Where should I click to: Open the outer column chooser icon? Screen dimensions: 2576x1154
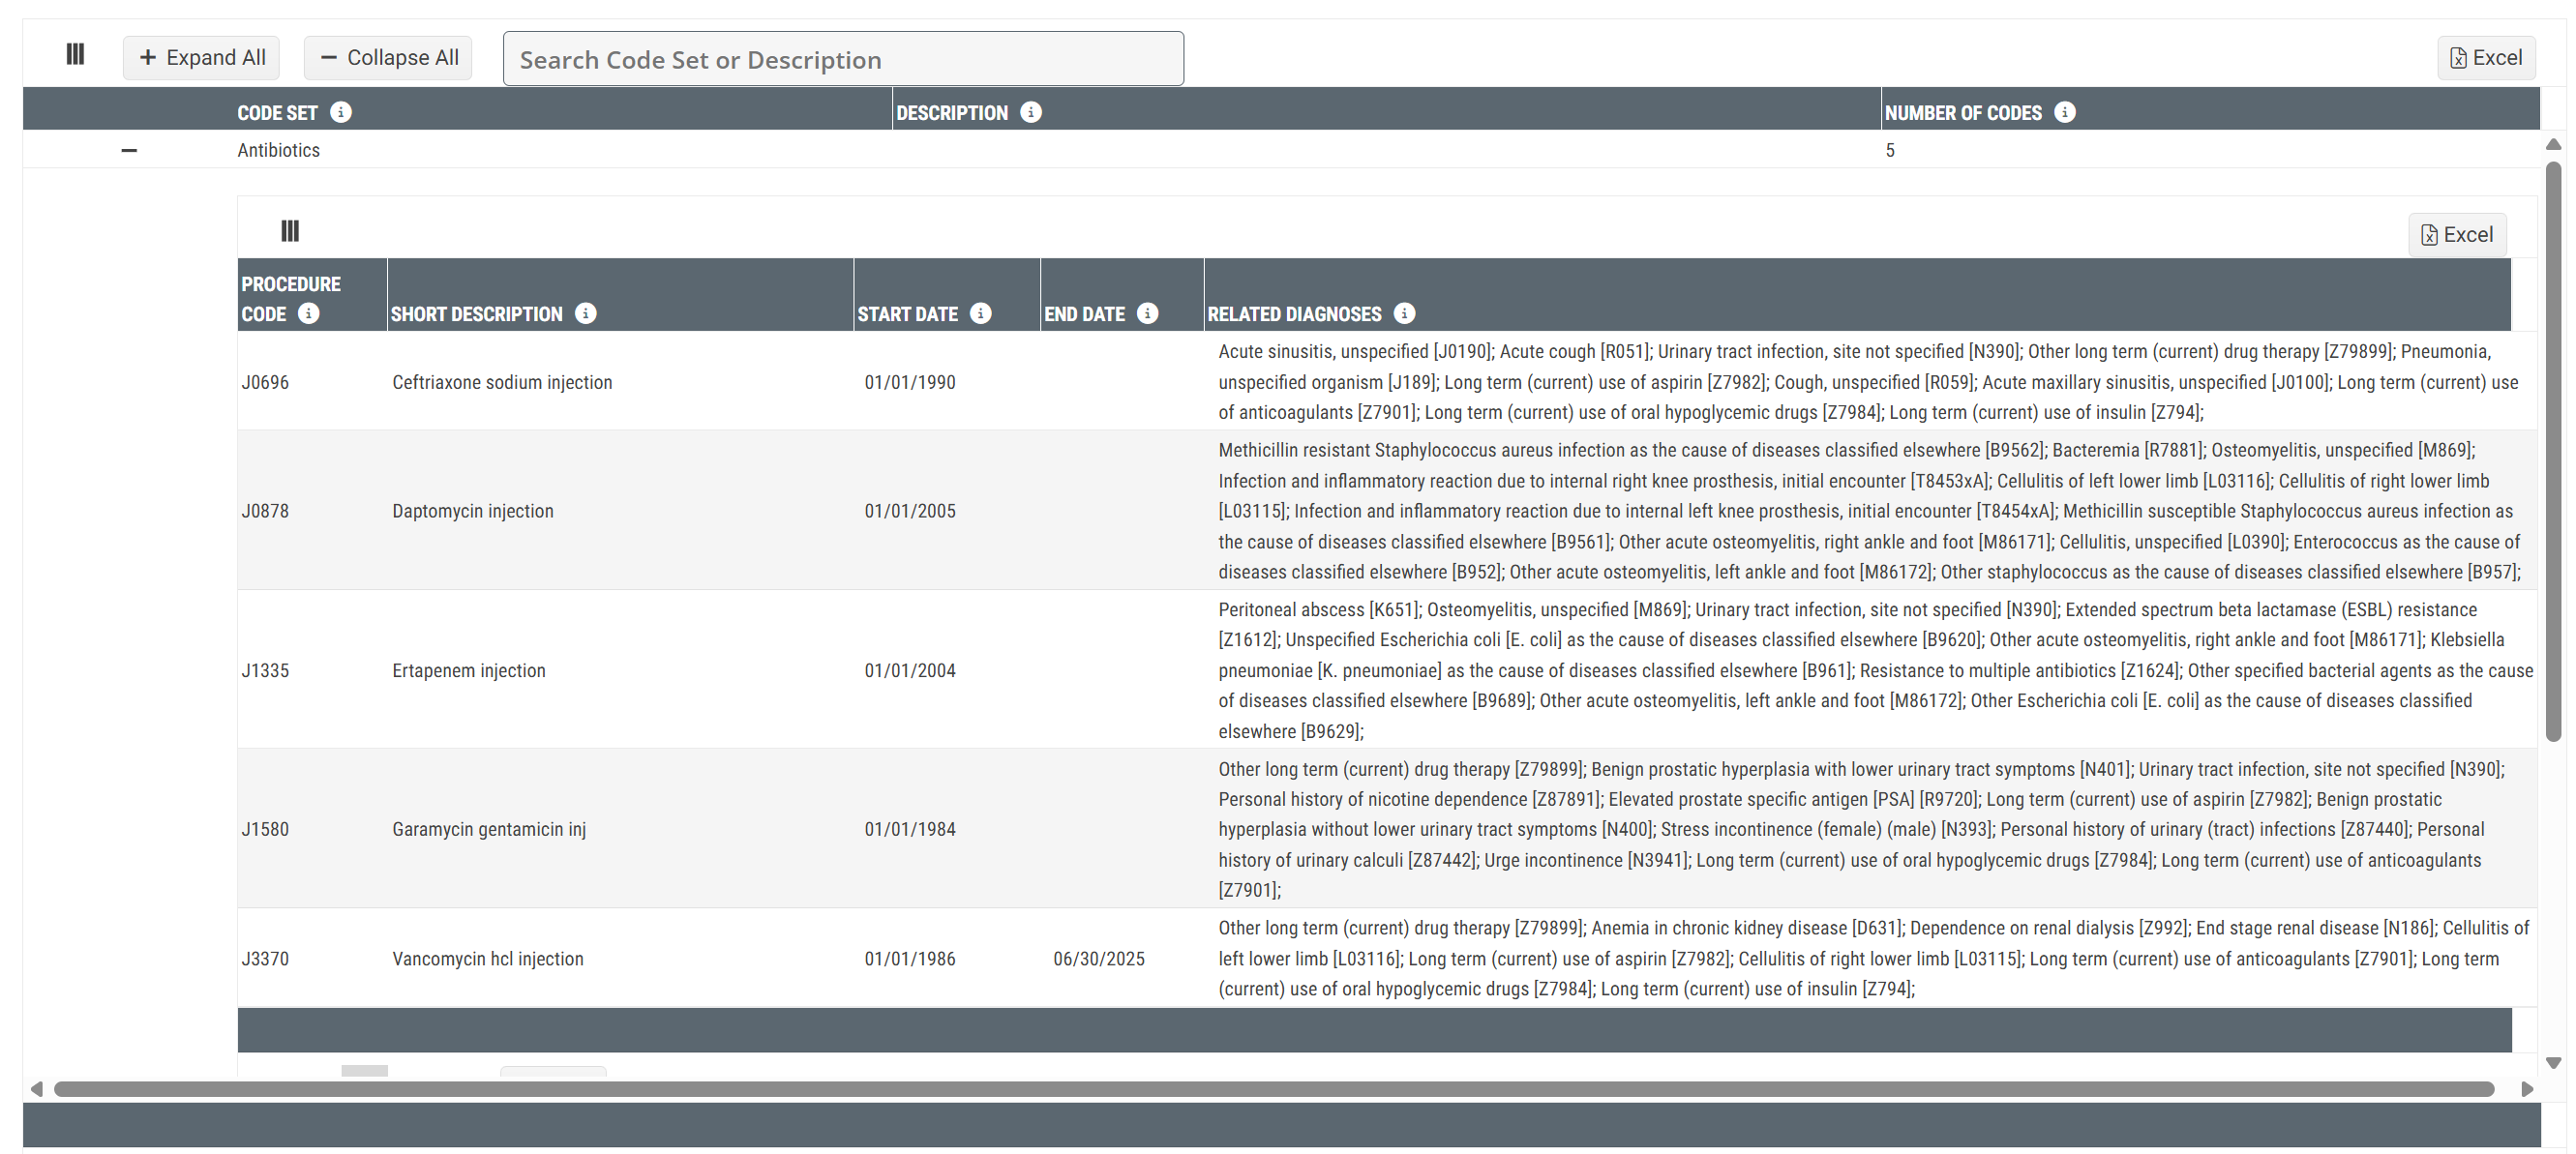tap(75, 54)
